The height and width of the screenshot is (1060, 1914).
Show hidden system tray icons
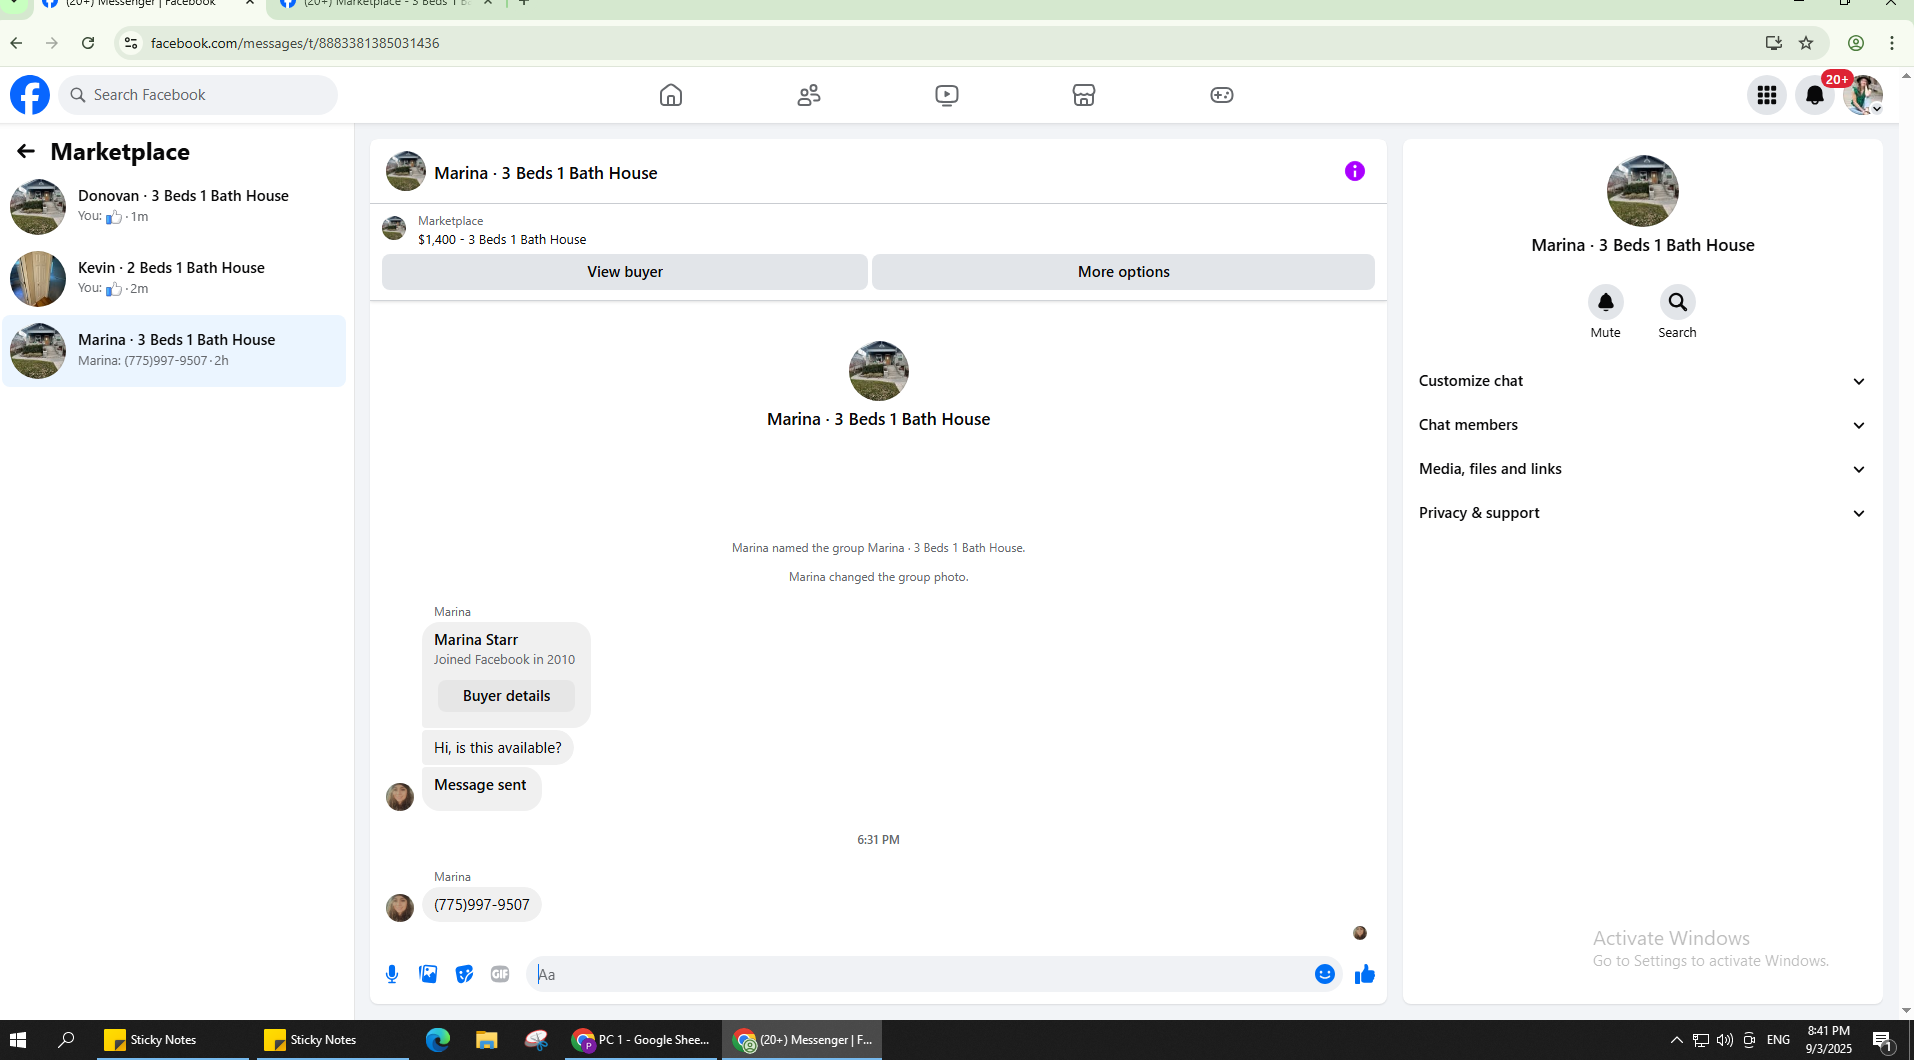coord(1677,1040)
